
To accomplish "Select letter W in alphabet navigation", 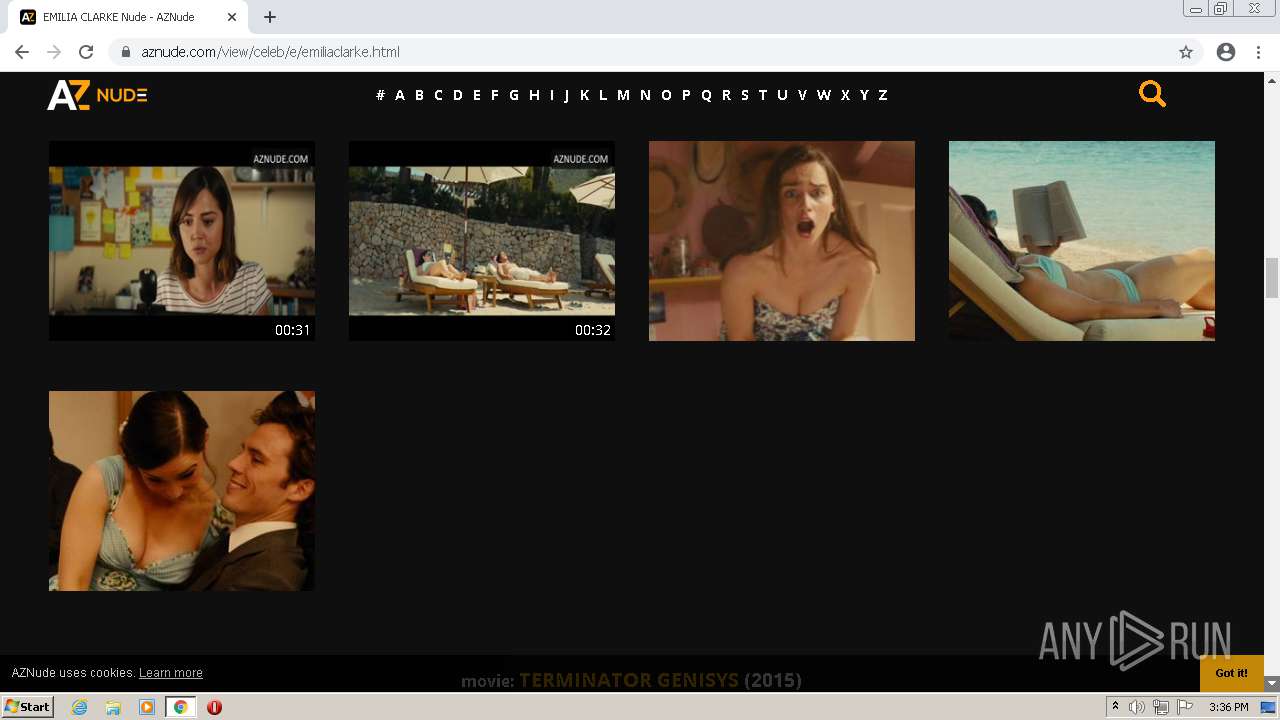I will coord(824,95).
